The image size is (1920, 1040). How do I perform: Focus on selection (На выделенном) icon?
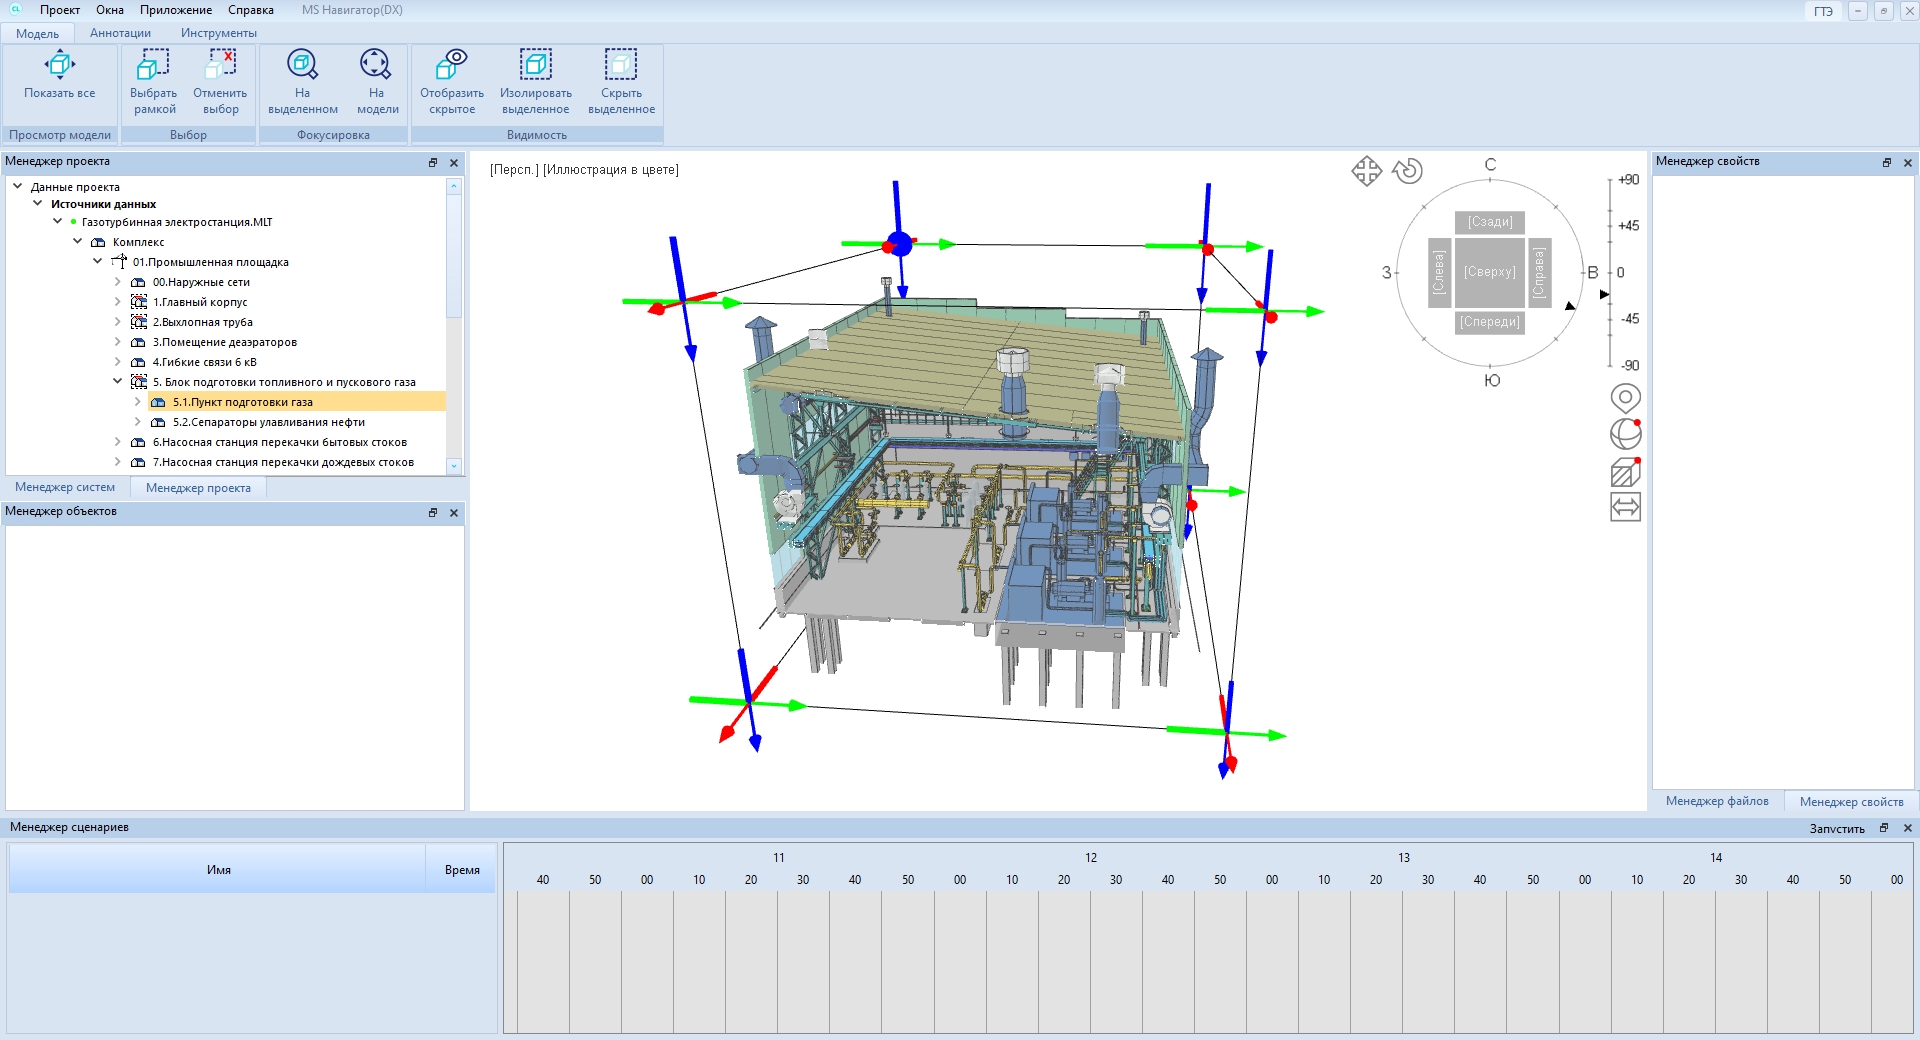click(302, 66)
